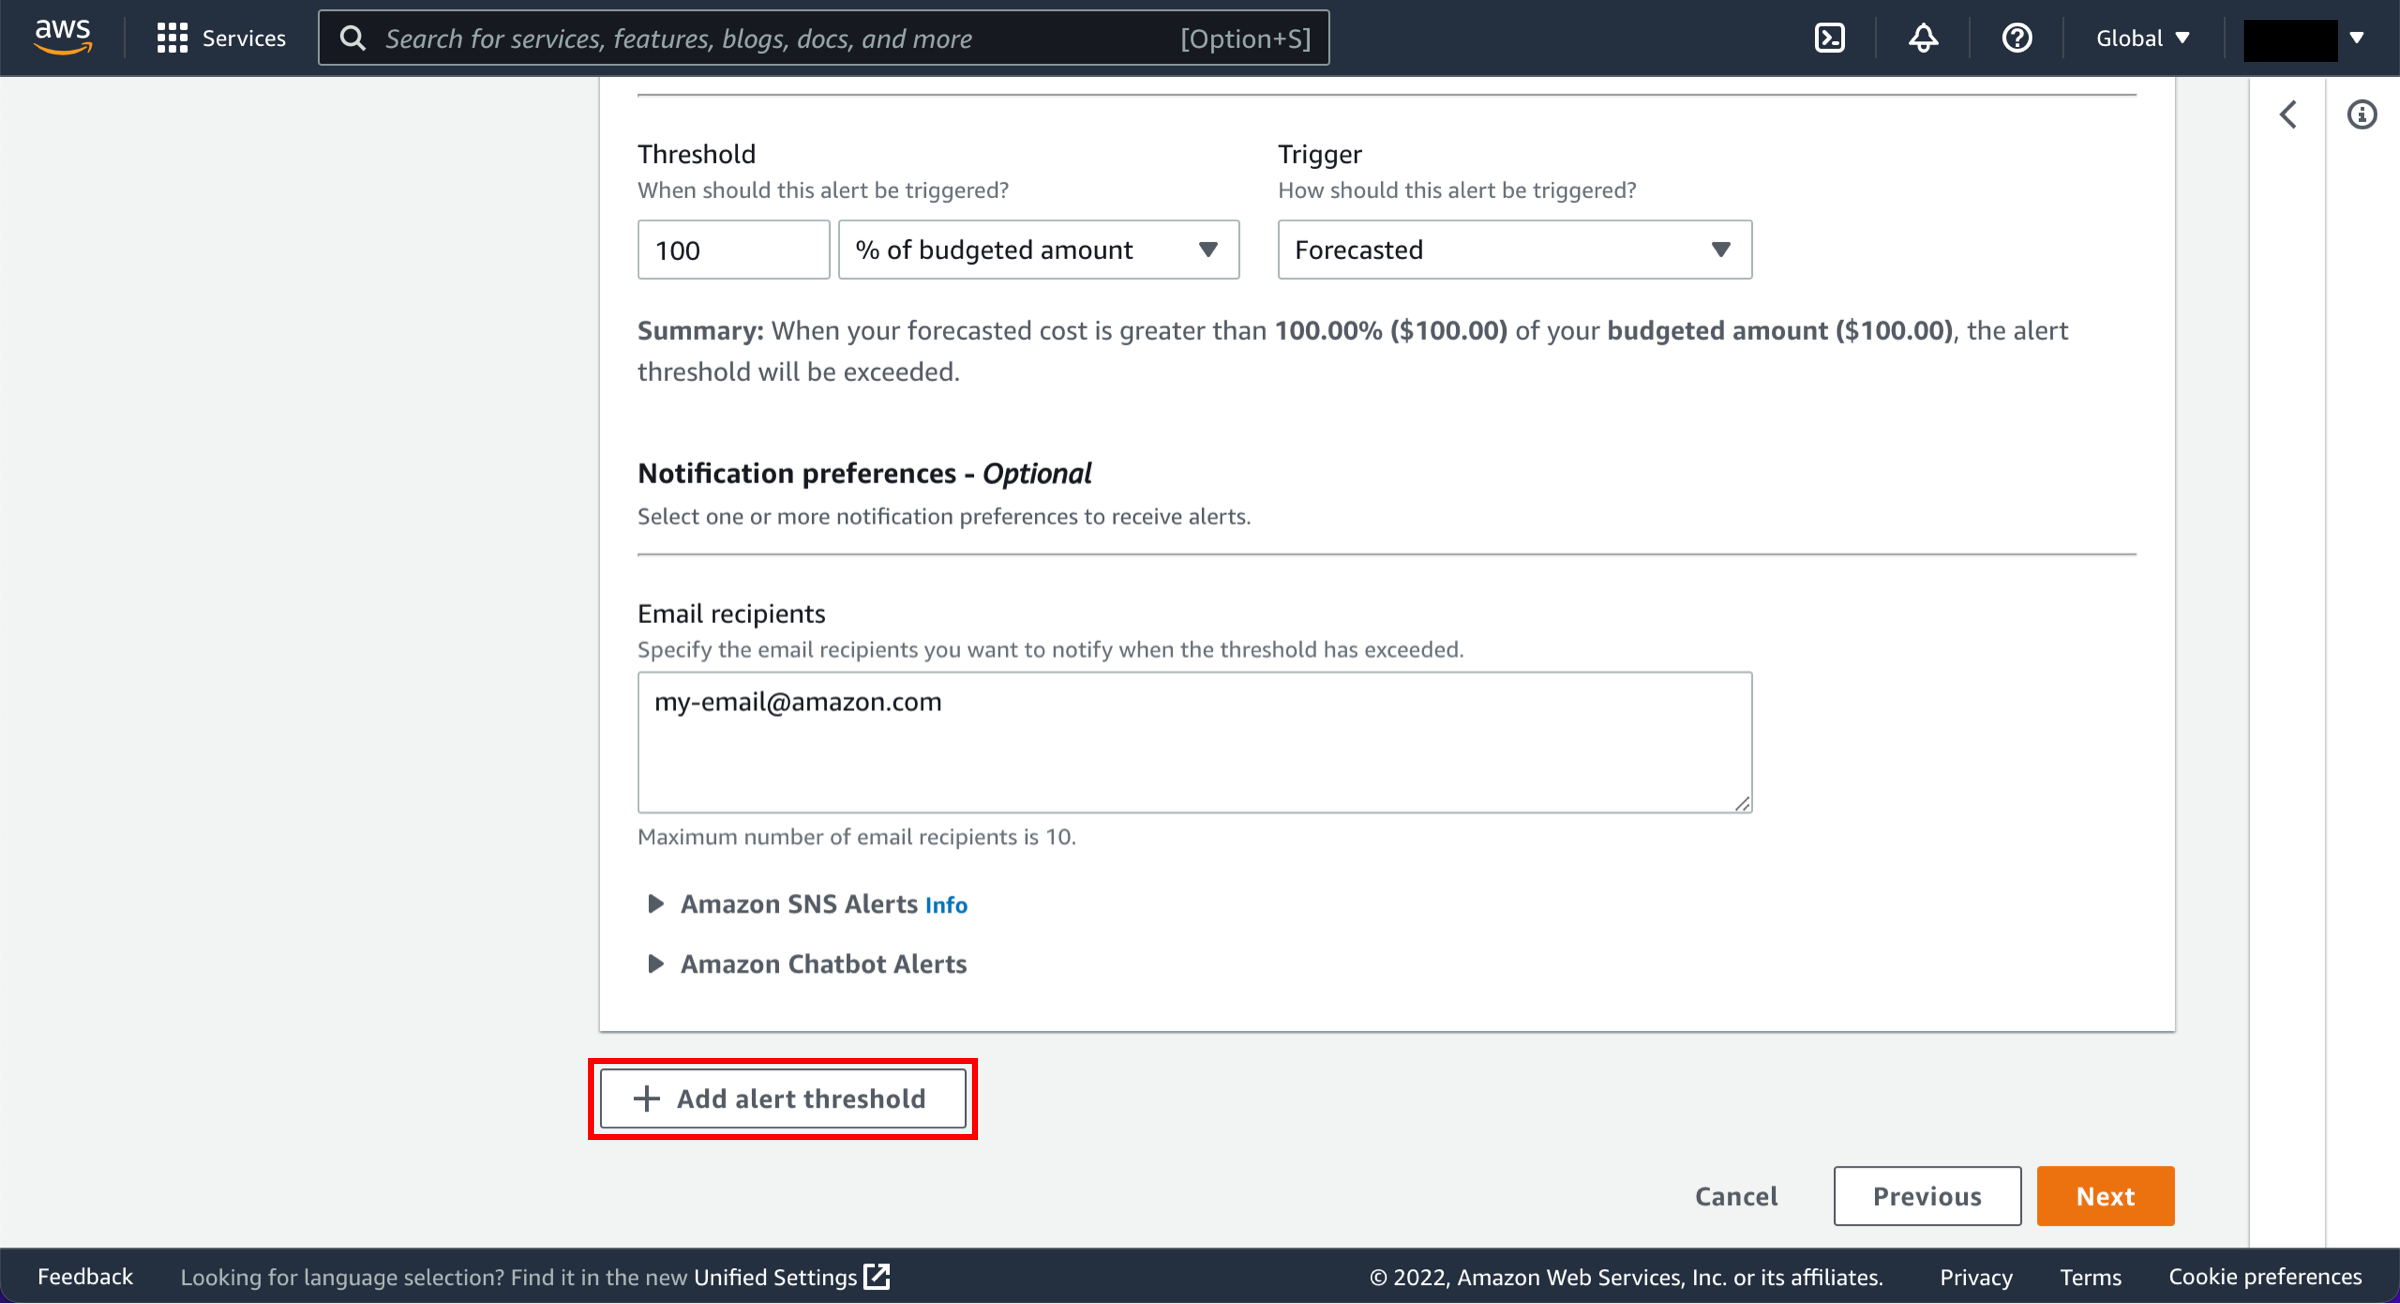The width and height of the screenshot is (2400, 1304).
Task: Click the search bar icon
Action: coord(356,37)
